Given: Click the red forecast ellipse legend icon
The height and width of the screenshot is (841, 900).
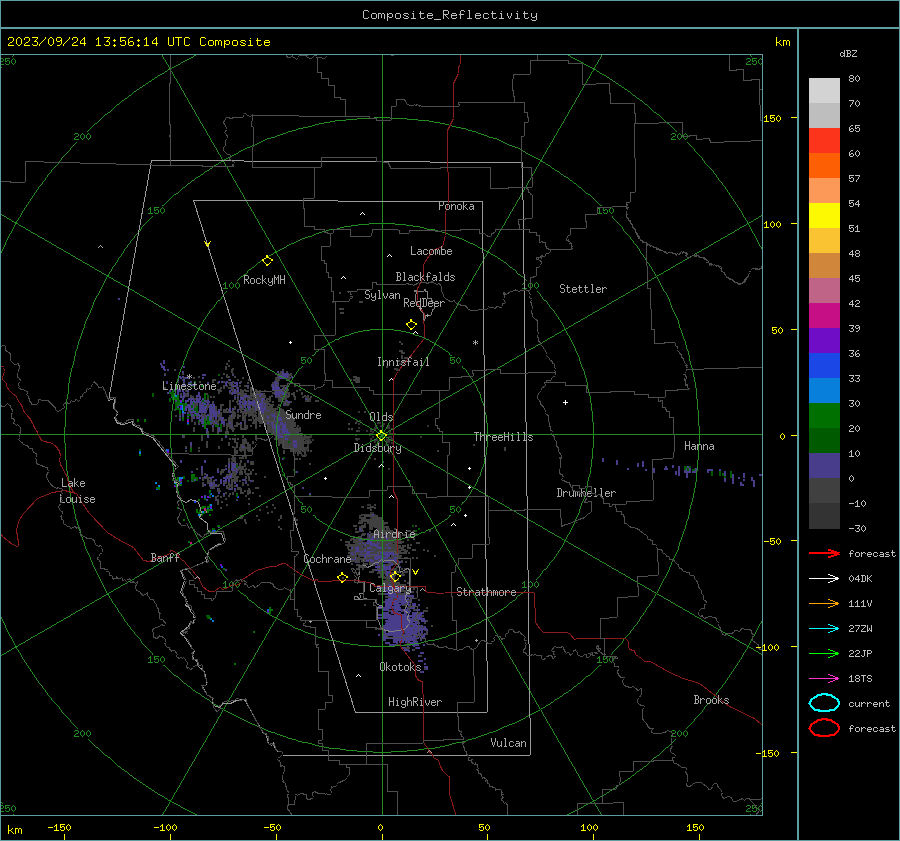Looking at the screenshot, I should [x=824, y=728].
